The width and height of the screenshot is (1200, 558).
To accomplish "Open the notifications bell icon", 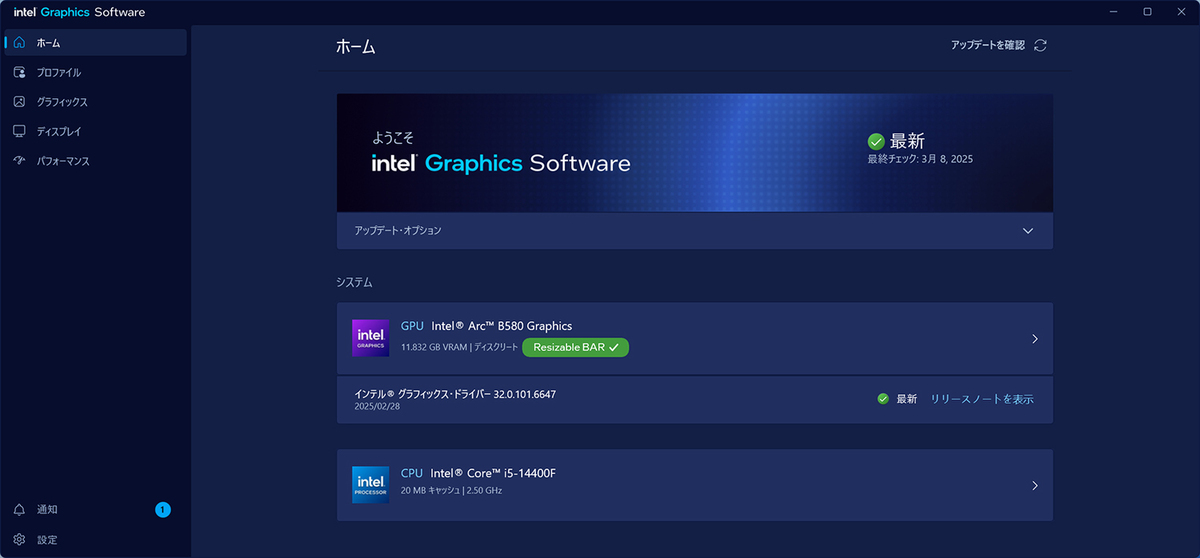I will click(19, 510).
